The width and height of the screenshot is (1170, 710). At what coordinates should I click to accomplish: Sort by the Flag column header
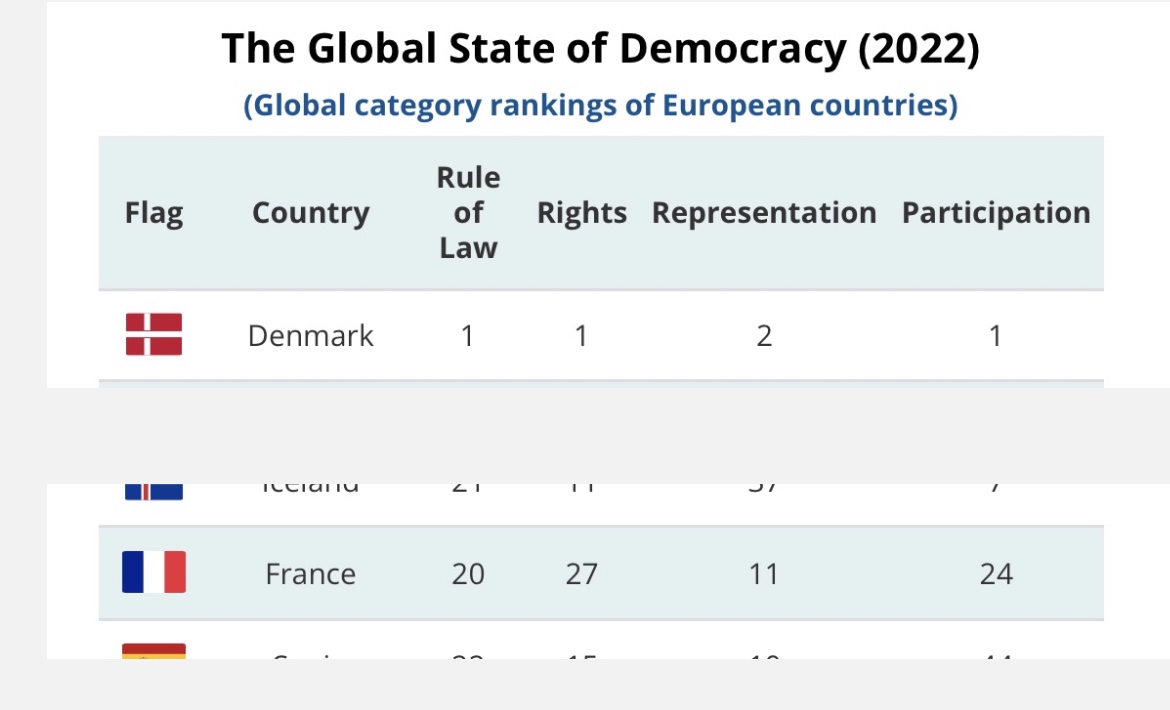(154, 213)
